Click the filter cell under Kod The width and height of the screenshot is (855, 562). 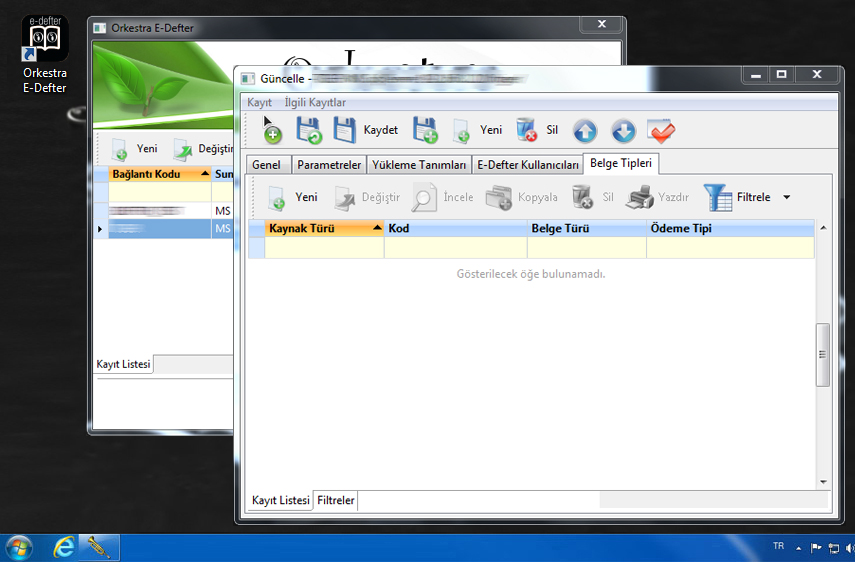[456, 247]
